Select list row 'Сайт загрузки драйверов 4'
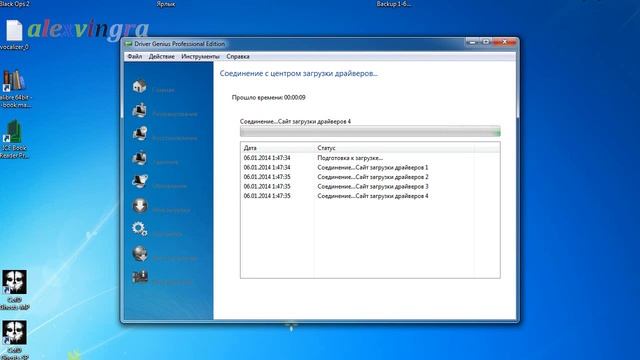This screenshot has height=360, width=640. pyautogui.click(x=370, y=196)
